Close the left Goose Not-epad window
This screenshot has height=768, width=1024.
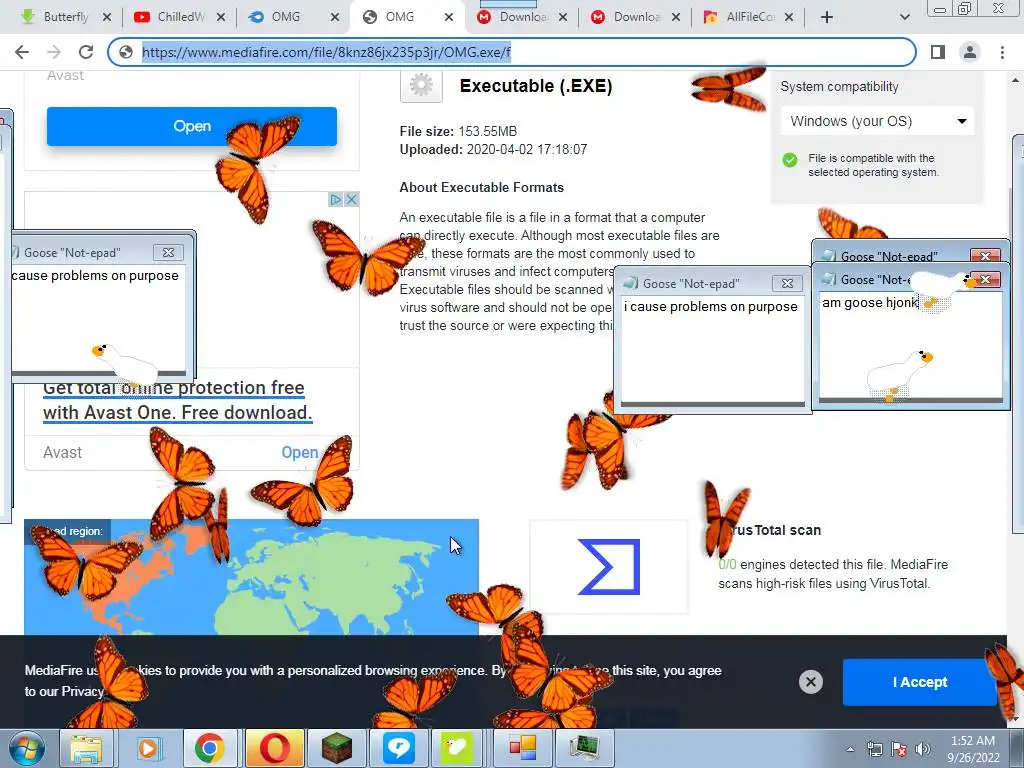pyautogui.click(x=168, y=253)
